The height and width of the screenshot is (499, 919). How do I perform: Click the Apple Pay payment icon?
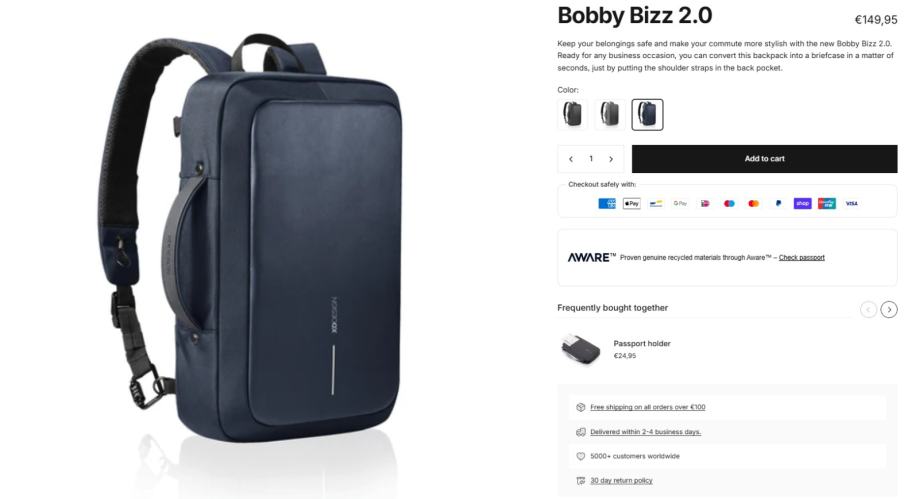click(631, 203)
